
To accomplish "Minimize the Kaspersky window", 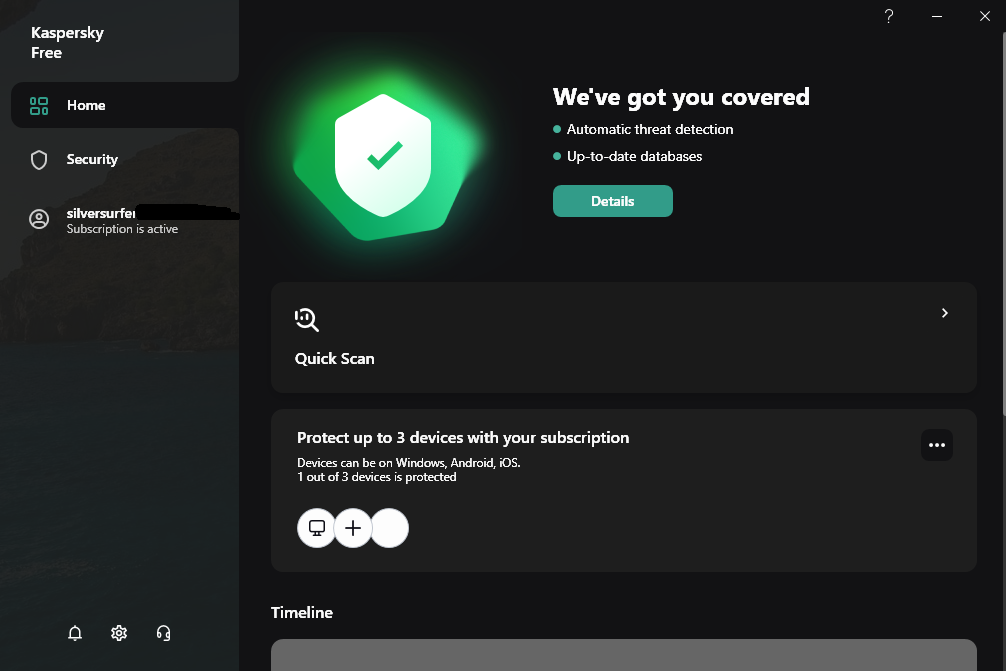I will tap(937, 17).
